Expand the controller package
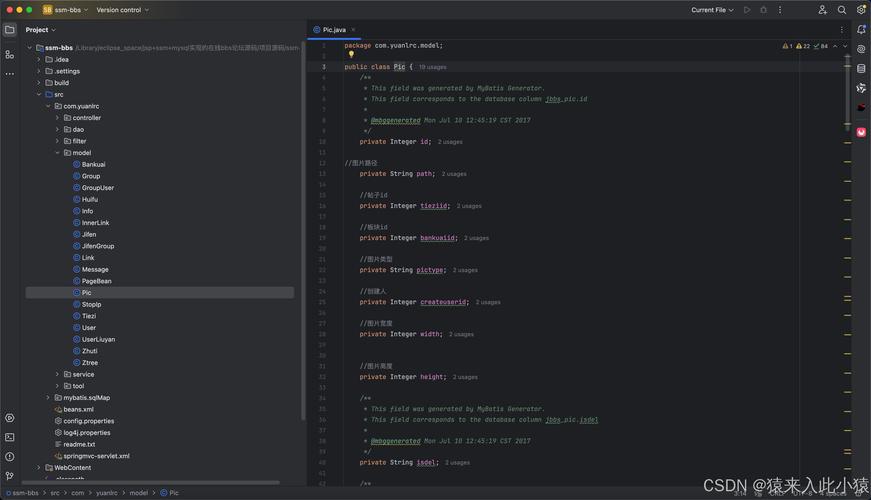The height and width of the screenshot is (500, 871). pyautogui.click(x=57, y=118)
